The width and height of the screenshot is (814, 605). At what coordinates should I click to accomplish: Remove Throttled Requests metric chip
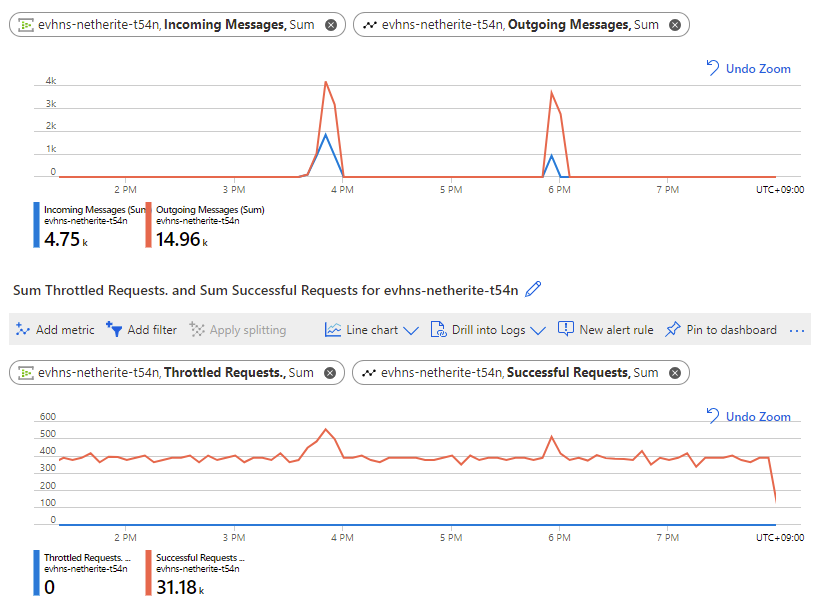(x=330, y=373)
